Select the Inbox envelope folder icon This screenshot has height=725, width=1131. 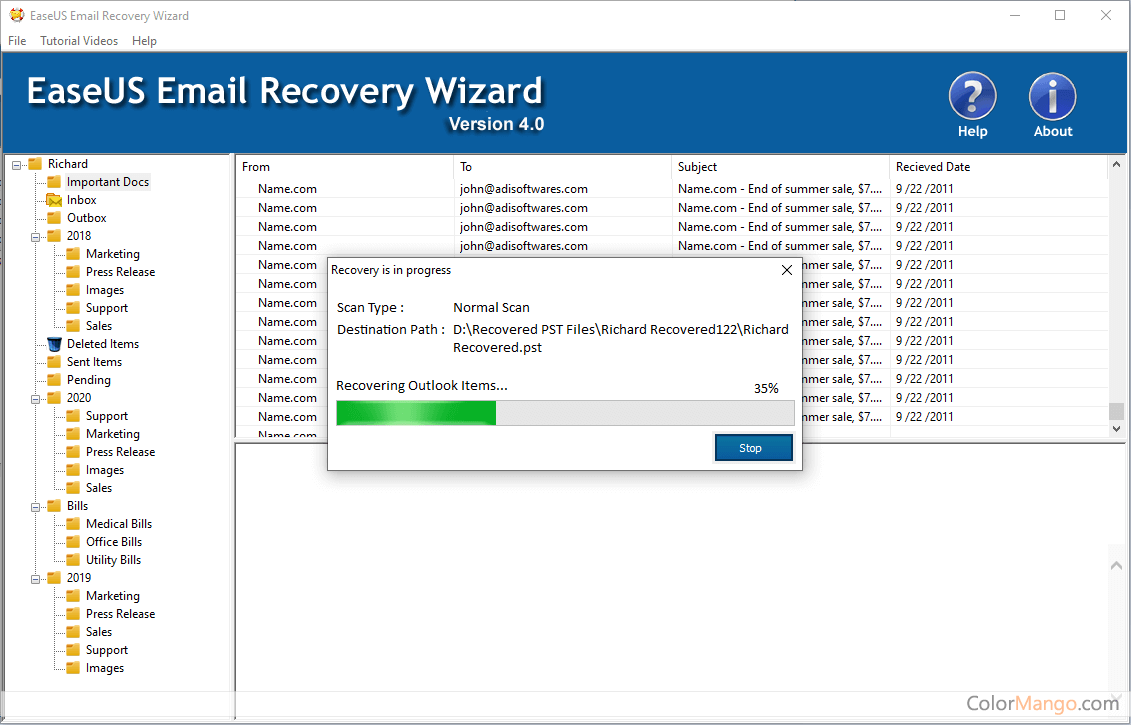tap(54, 200)
